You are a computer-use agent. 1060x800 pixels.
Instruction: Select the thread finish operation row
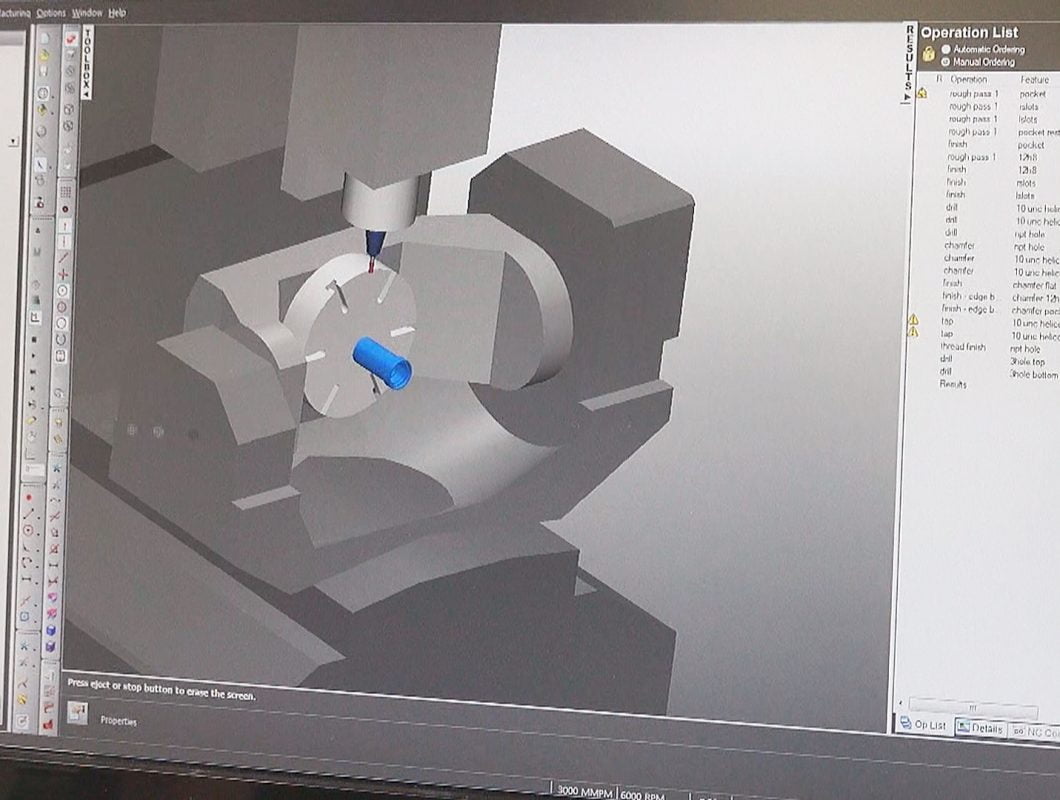click(962, 347)
